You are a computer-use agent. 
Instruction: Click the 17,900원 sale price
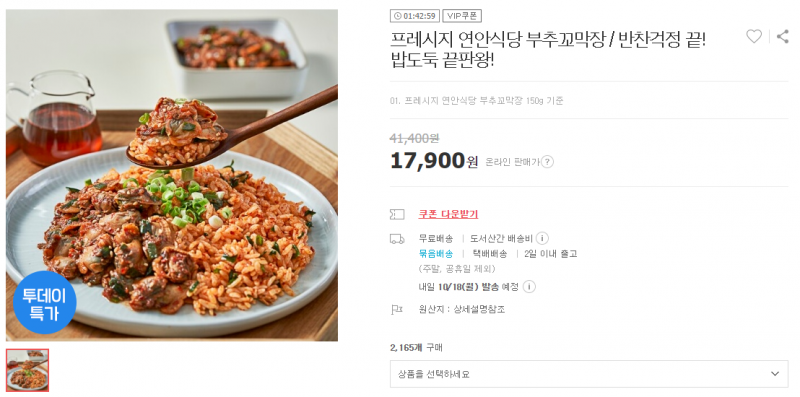click(x=434, y=161)
